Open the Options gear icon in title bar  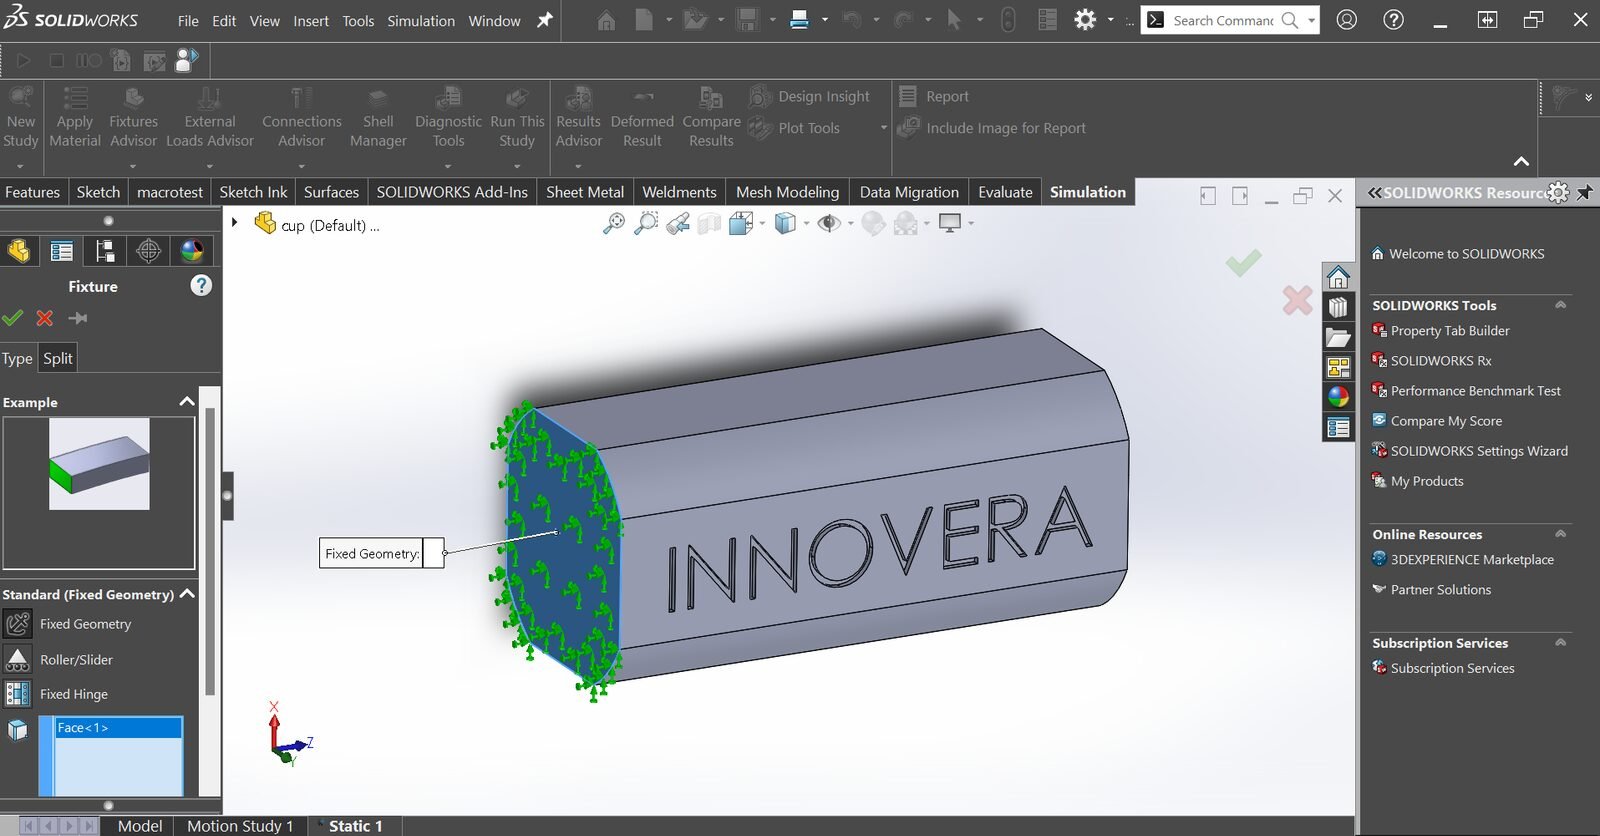tap(1085, 20)
